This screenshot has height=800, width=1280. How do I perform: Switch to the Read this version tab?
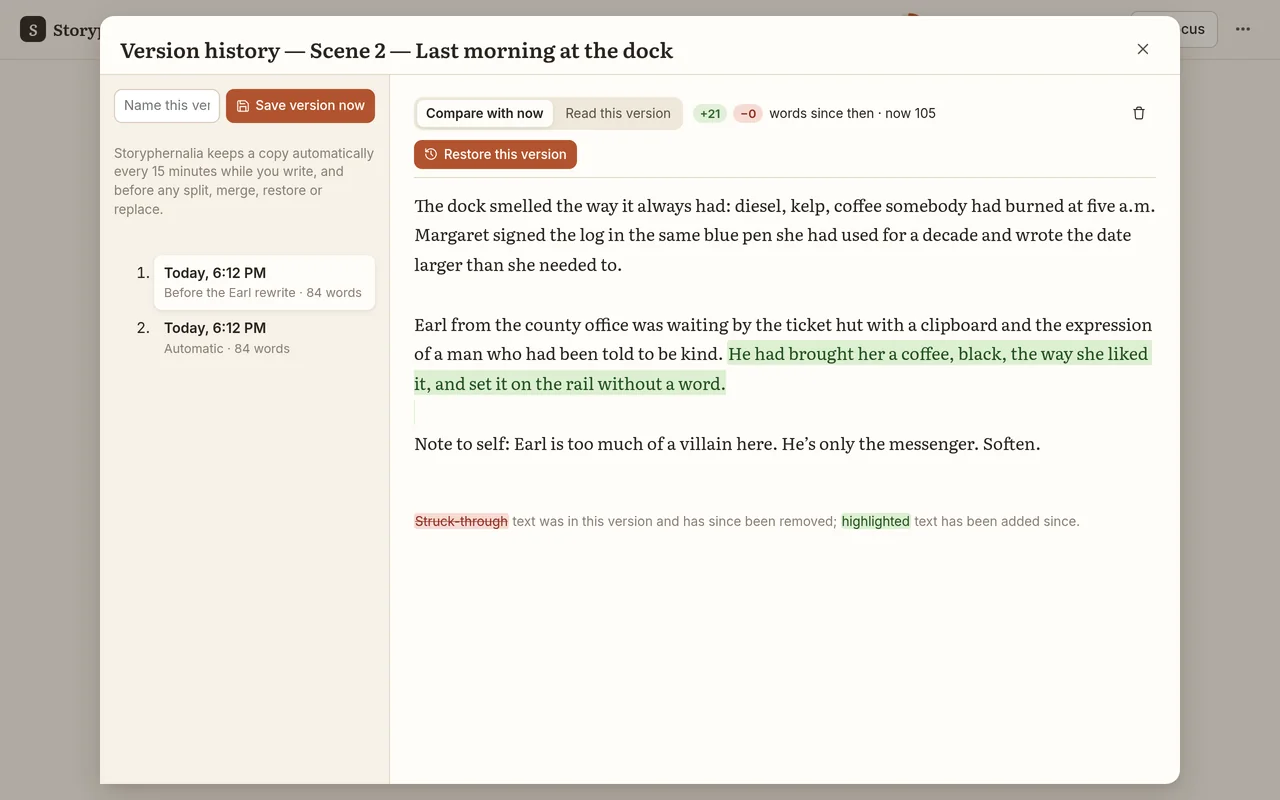click(x=618, y=113)
